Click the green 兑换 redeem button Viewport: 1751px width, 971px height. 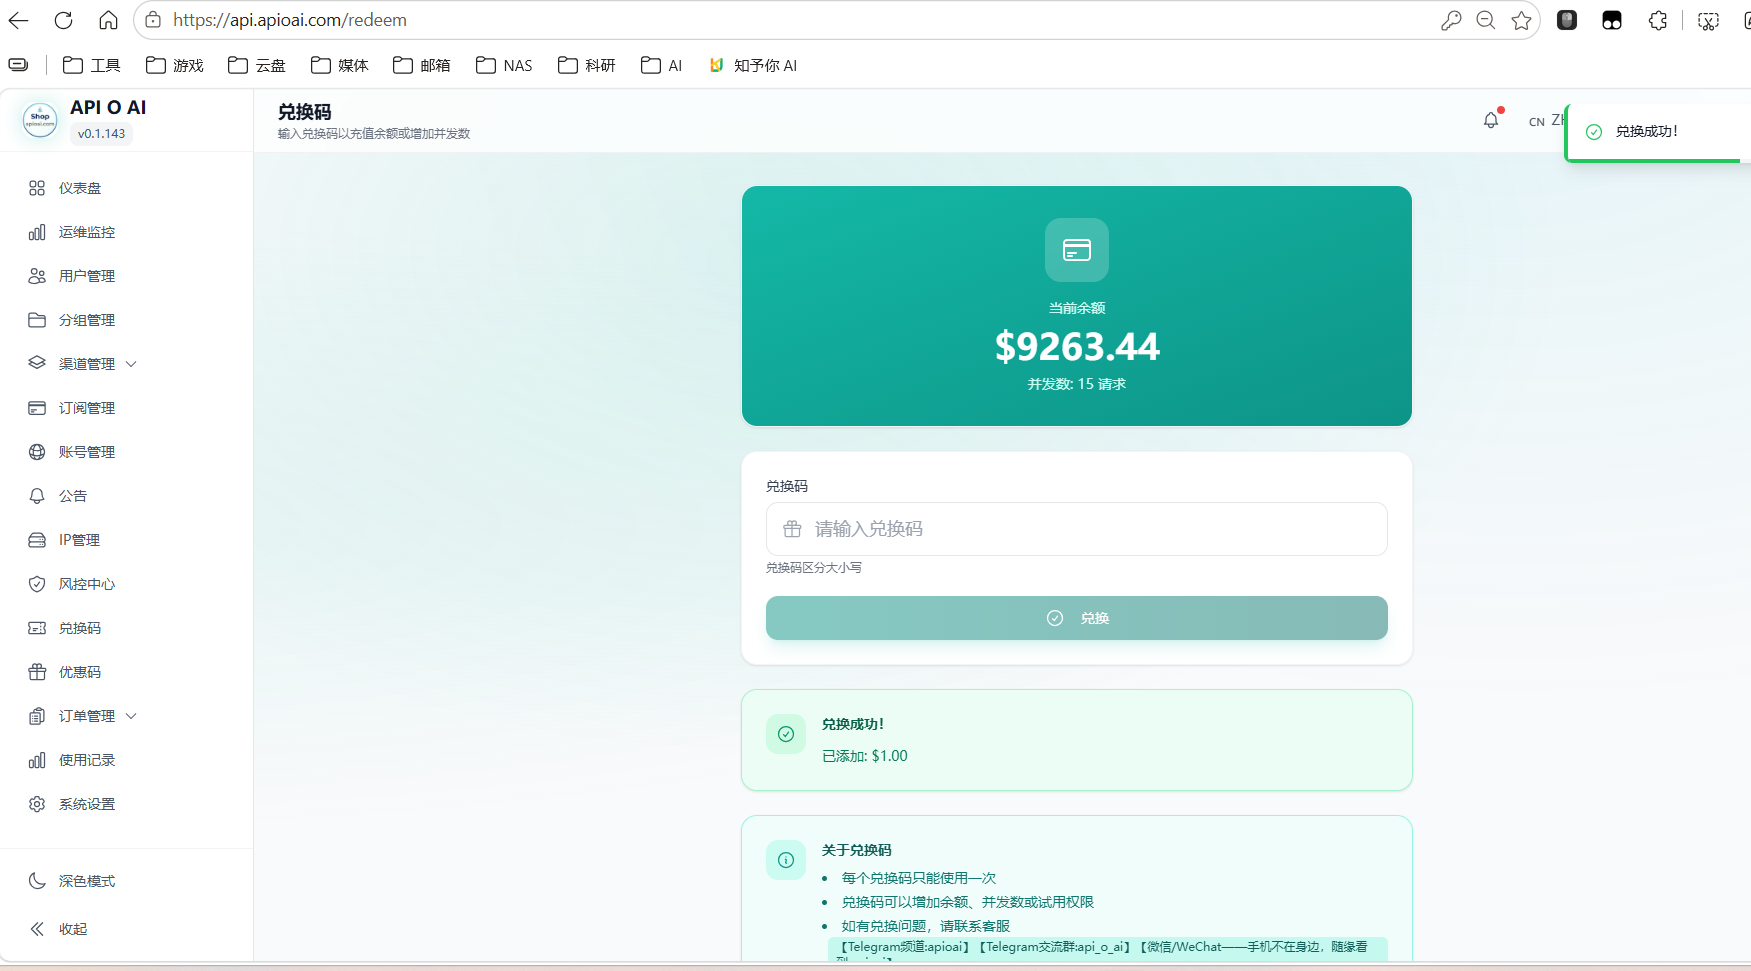[1076, 618]
